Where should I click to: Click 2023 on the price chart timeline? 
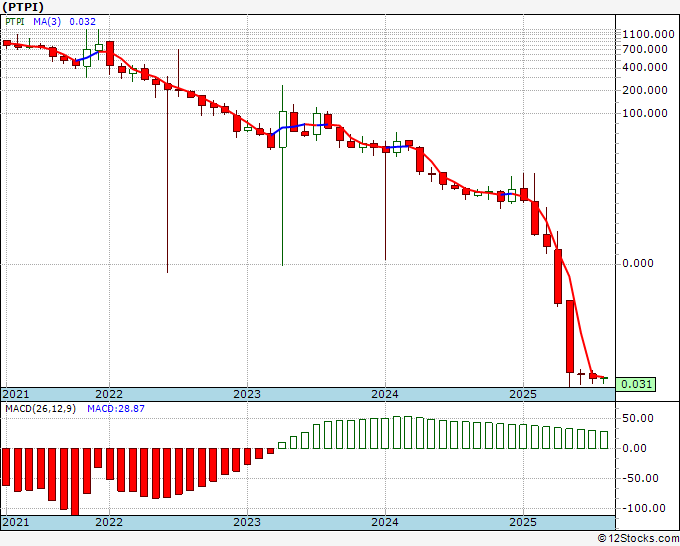(247, 394)
